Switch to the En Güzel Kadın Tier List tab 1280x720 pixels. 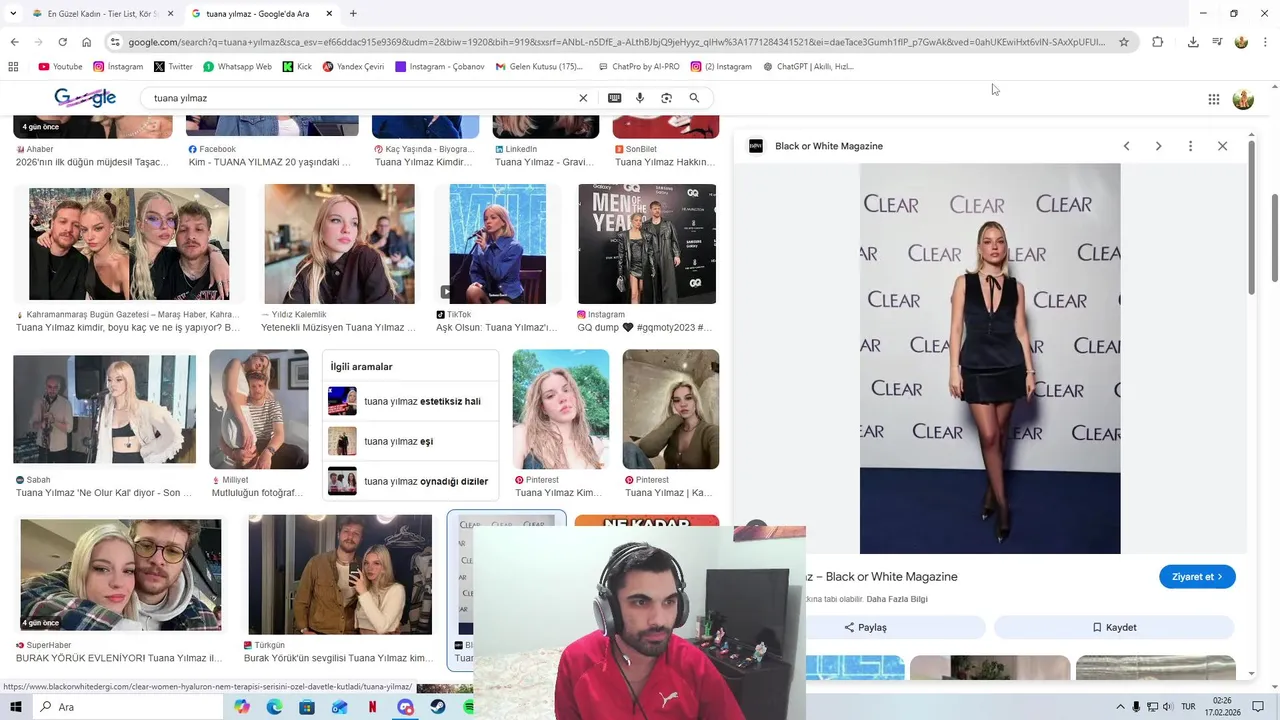pyautogui.click(x=103, y=14)
